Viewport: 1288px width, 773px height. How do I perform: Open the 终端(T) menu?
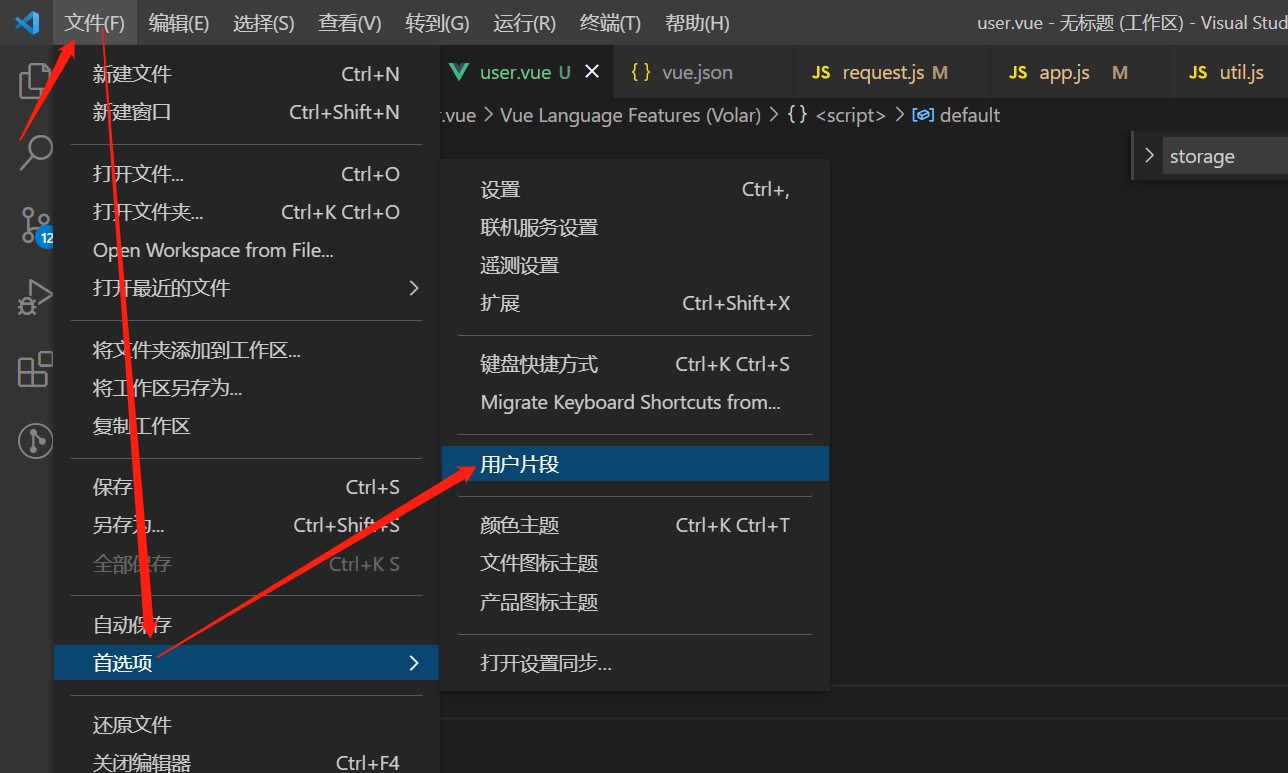click(x=610, y=23)
